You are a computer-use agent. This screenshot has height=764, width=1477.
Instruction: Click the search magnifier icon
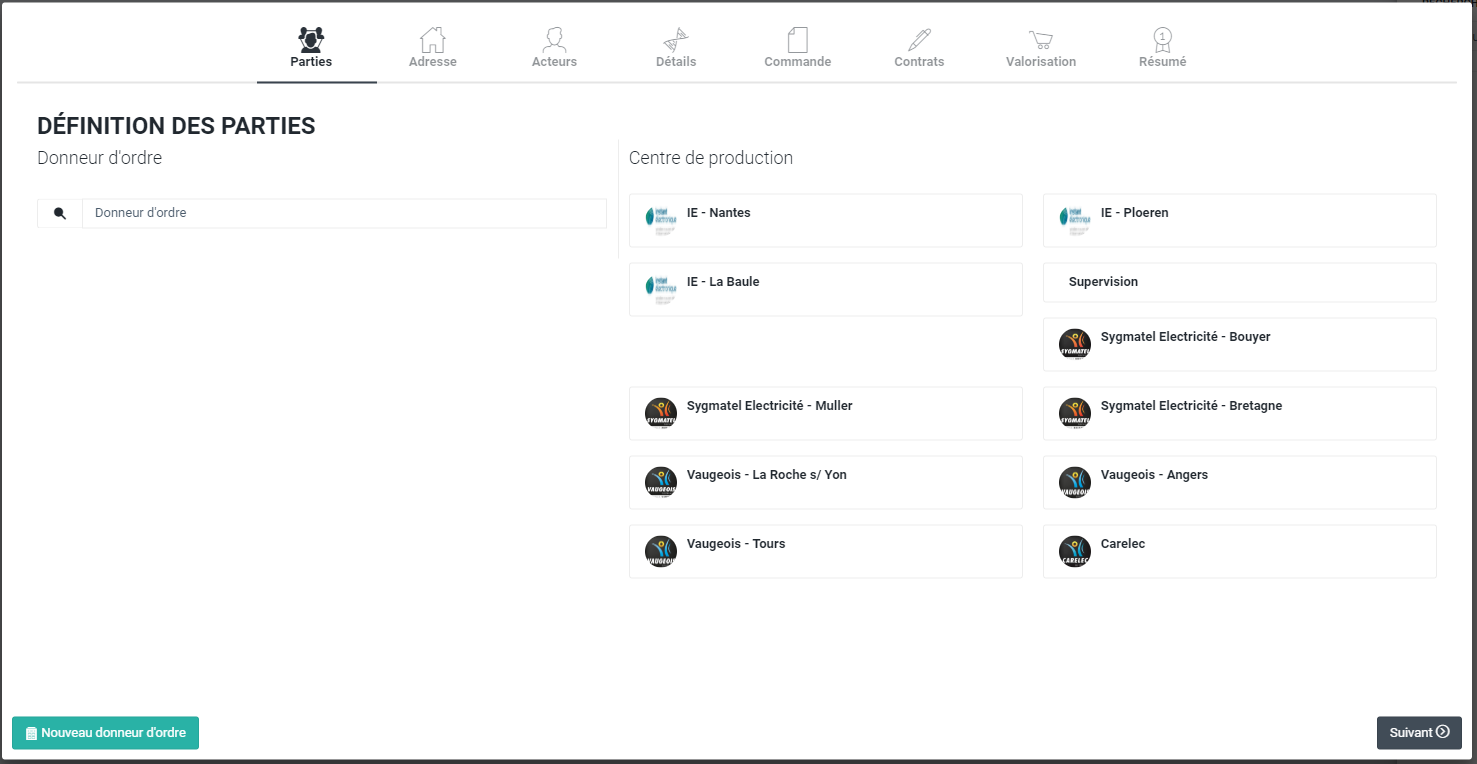pyautogui.click(x=60, y=213)
